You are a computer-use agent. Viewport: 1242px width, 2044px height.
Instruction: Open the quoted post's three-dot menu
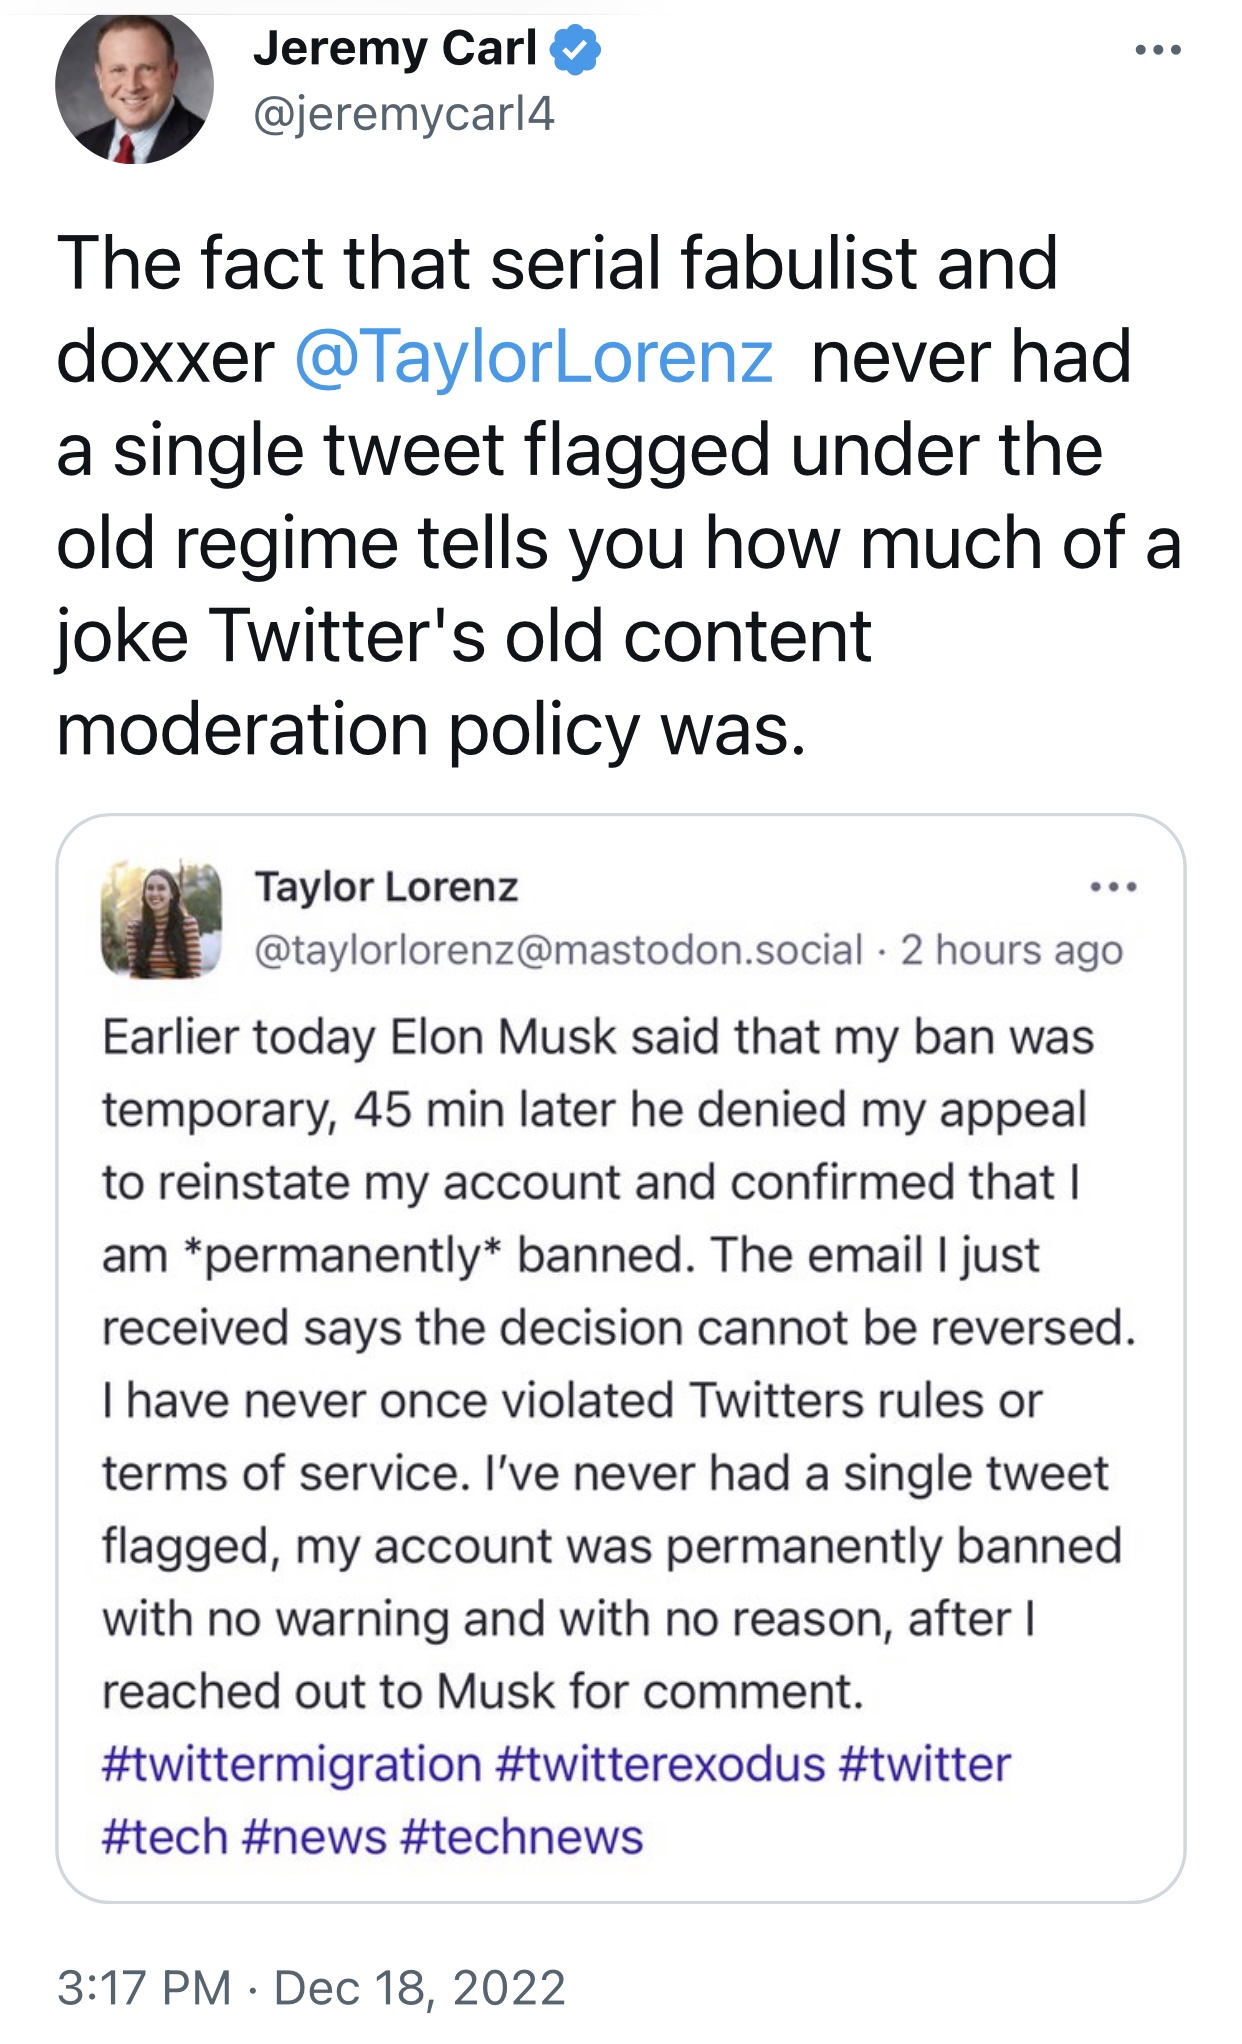(1113, 887)
